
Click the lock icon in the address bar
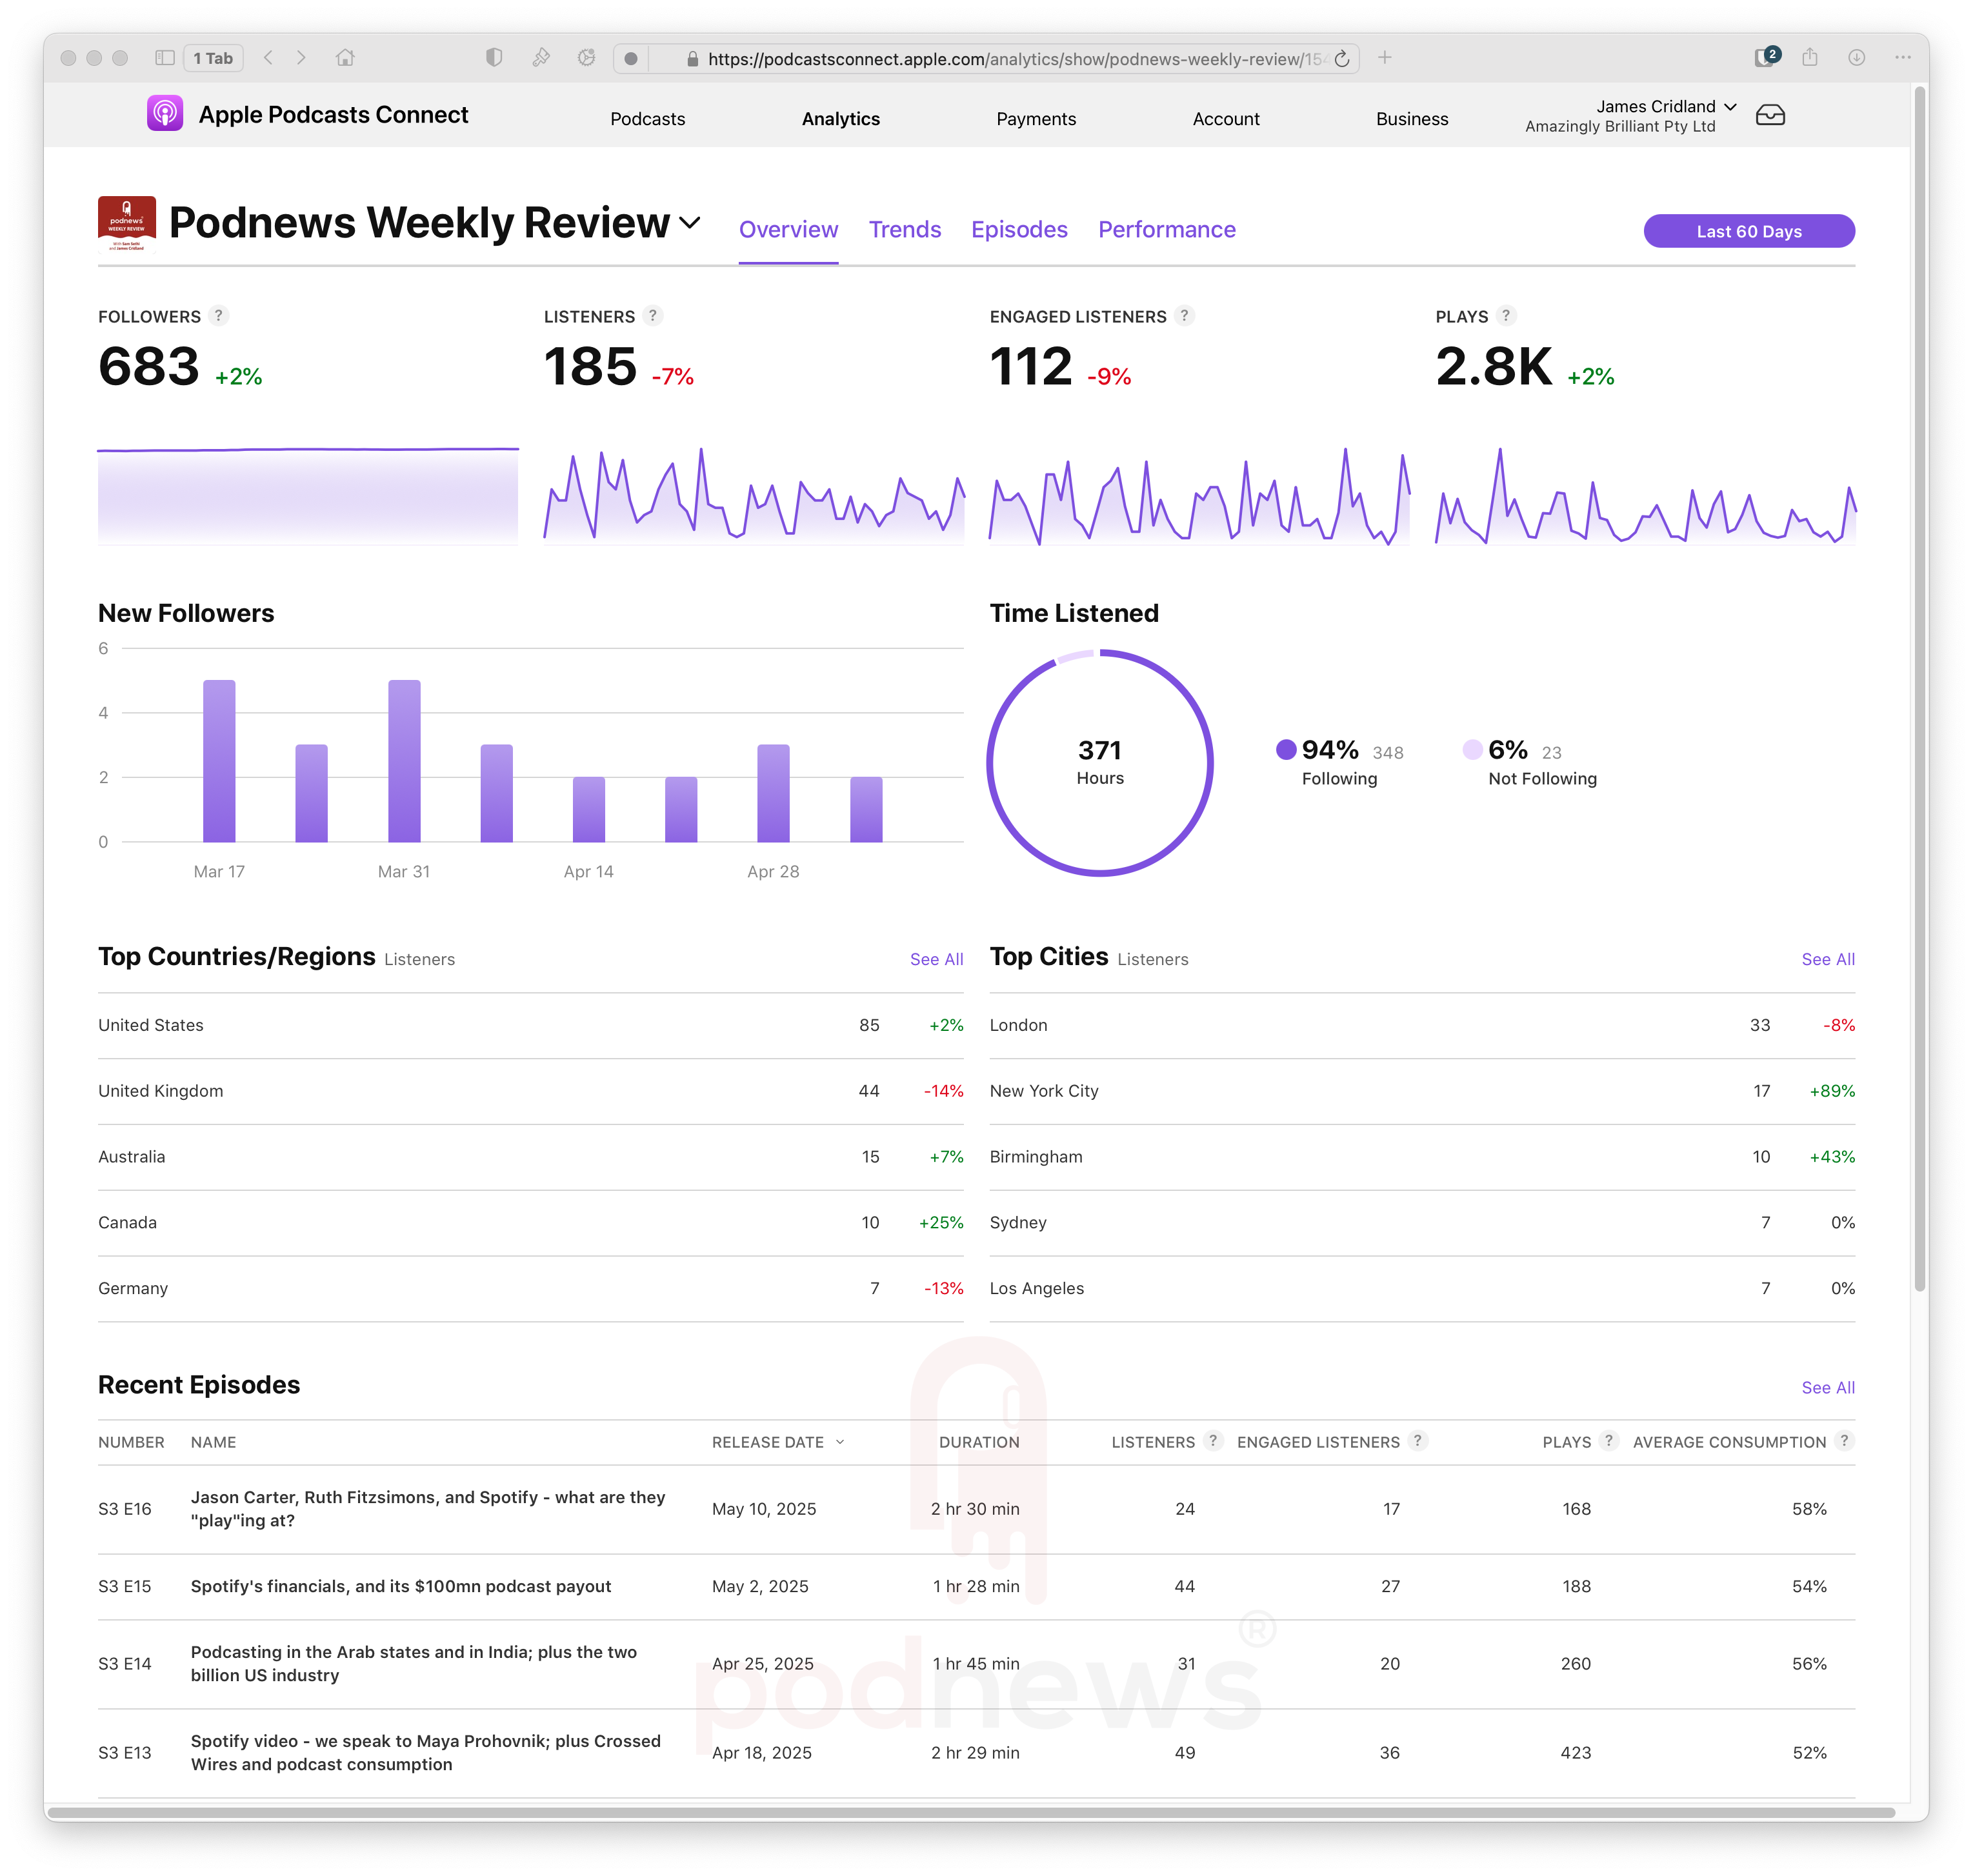pos(692,59)
